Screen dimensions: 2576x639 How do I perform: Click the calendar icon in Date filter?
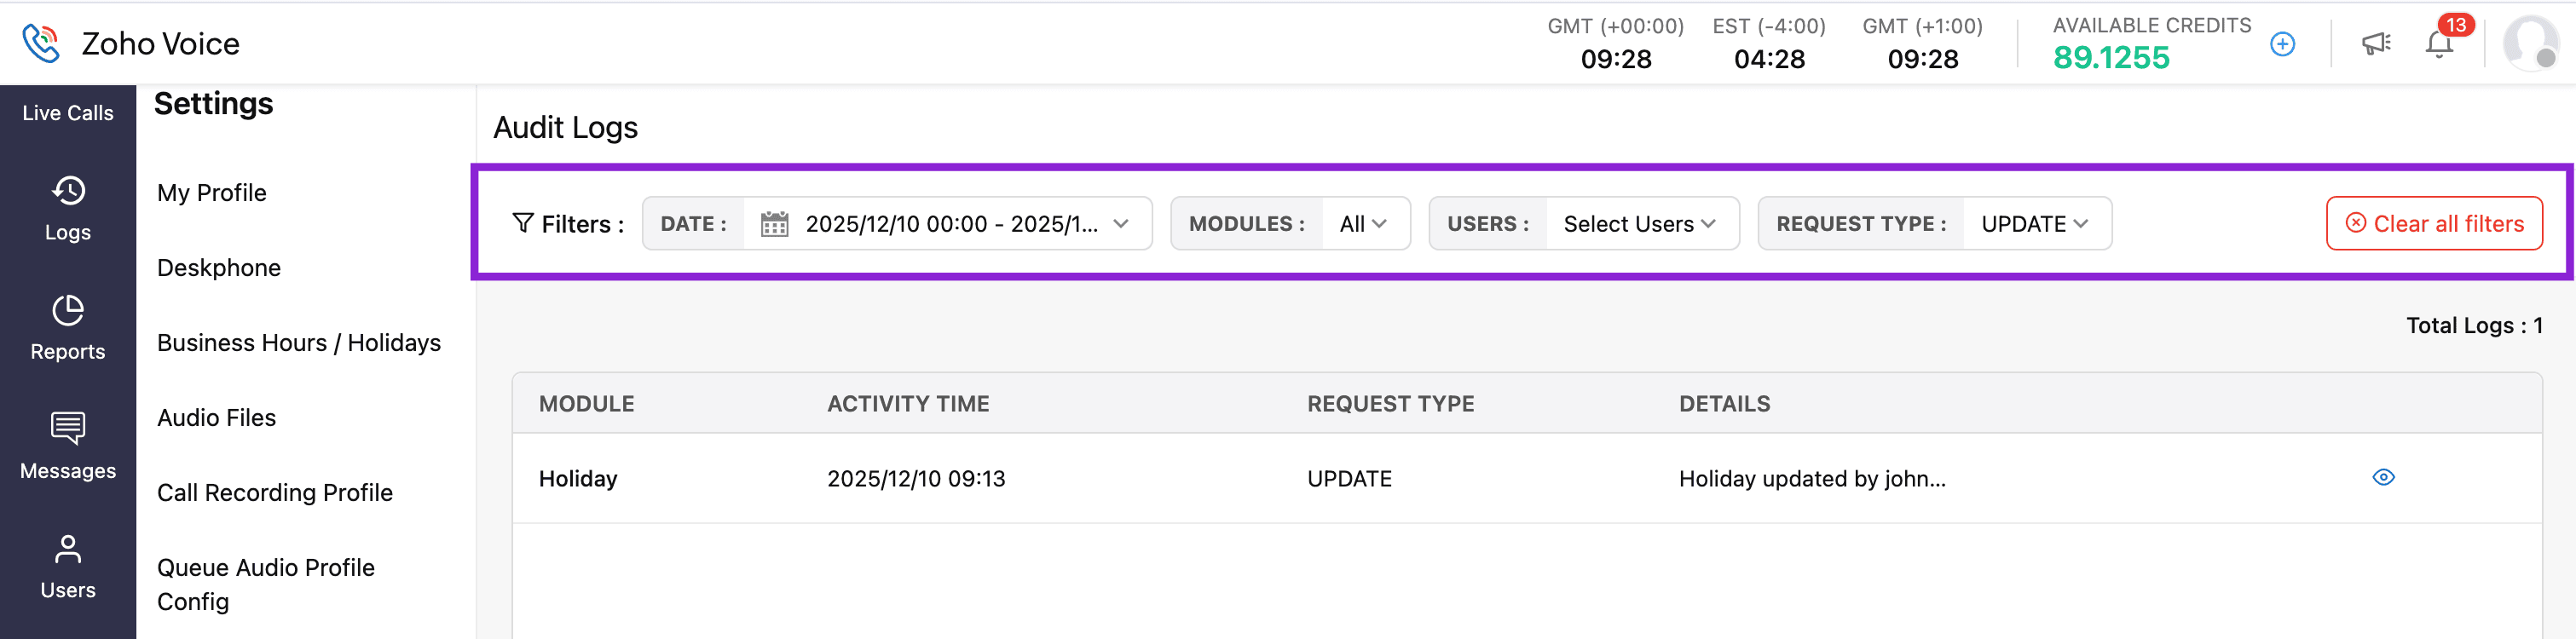point(774,224)
